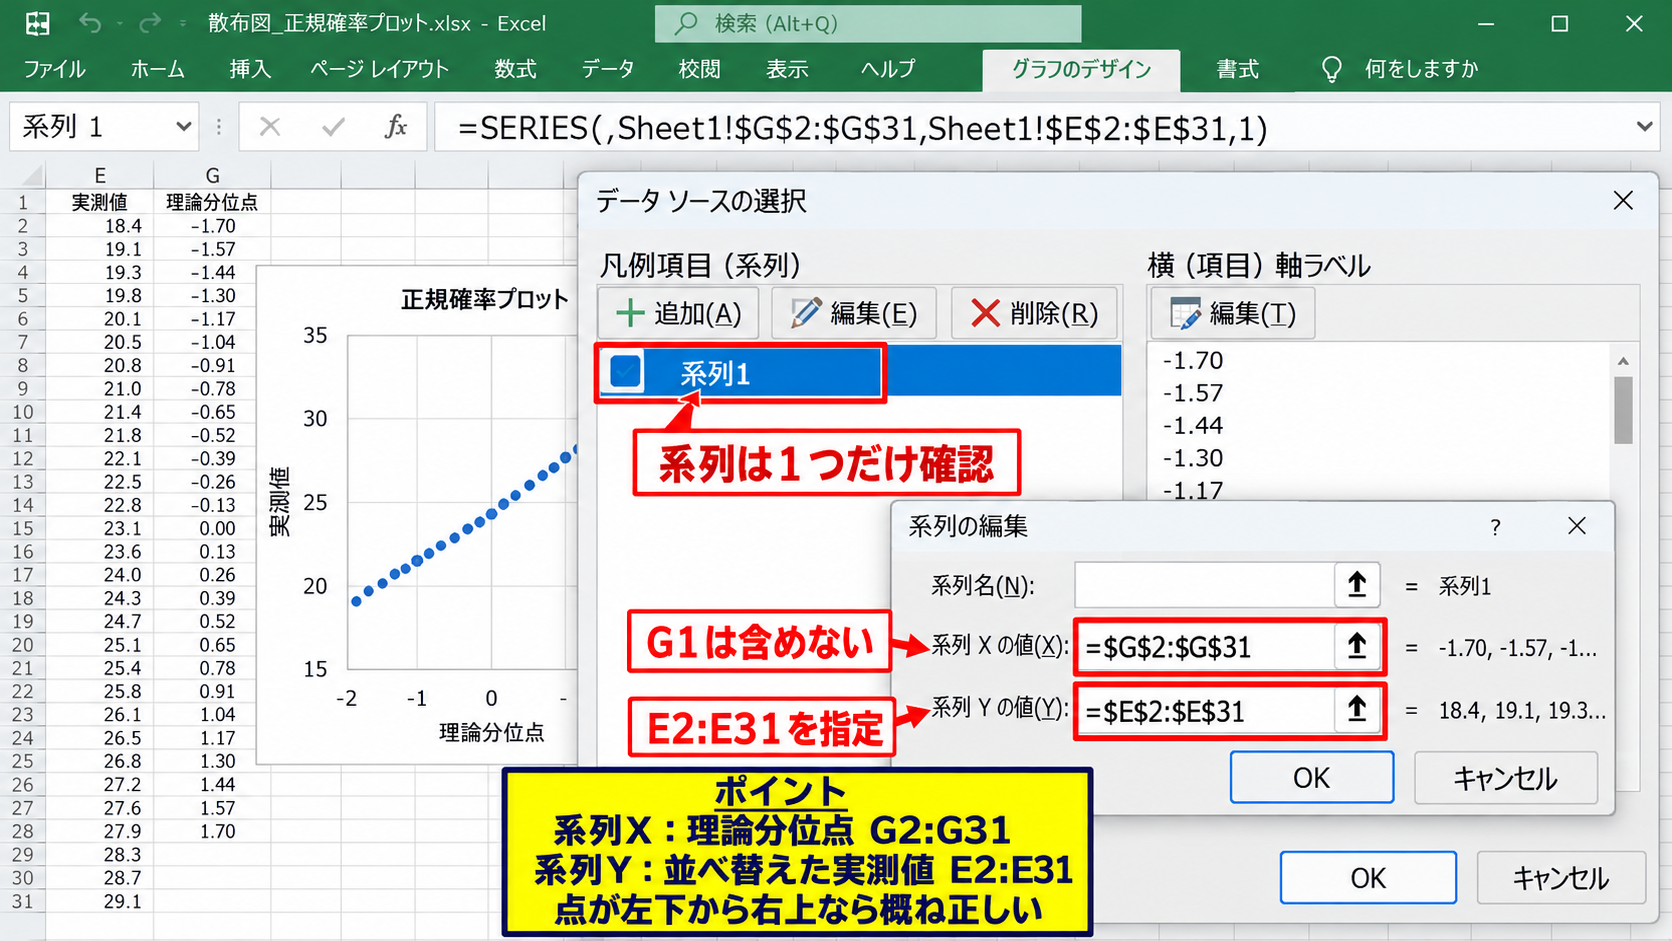Click the axis label list scroll-up arrow

1623,360
